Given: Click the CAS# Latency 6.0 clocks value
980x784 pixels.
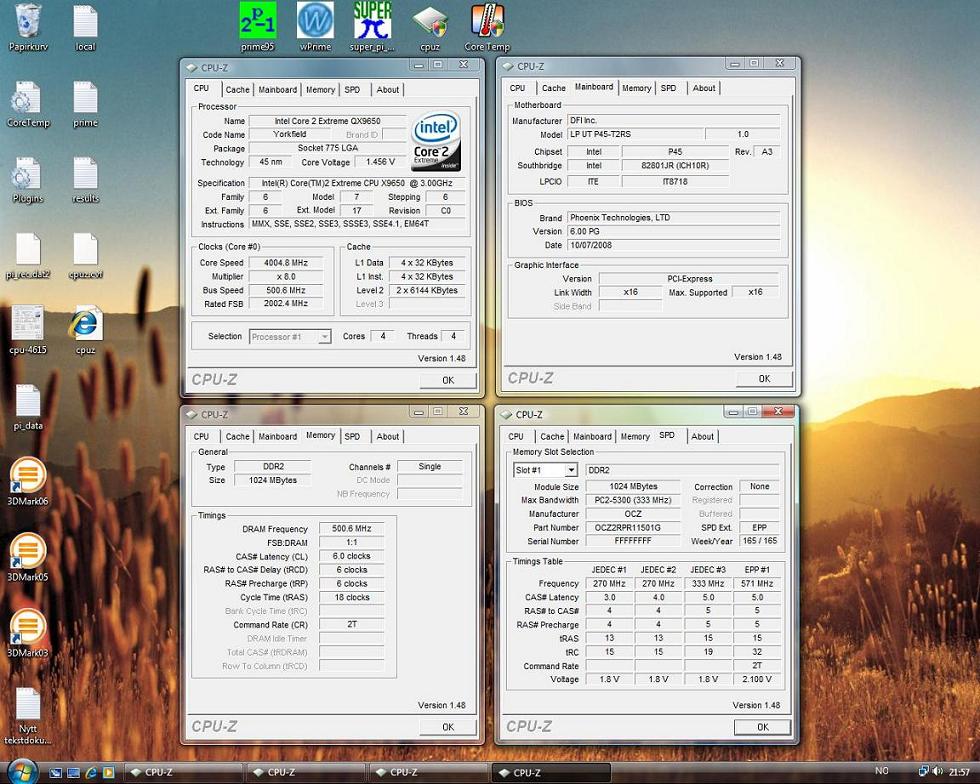Looking at the screenshot, I should [x=351, y=556].
